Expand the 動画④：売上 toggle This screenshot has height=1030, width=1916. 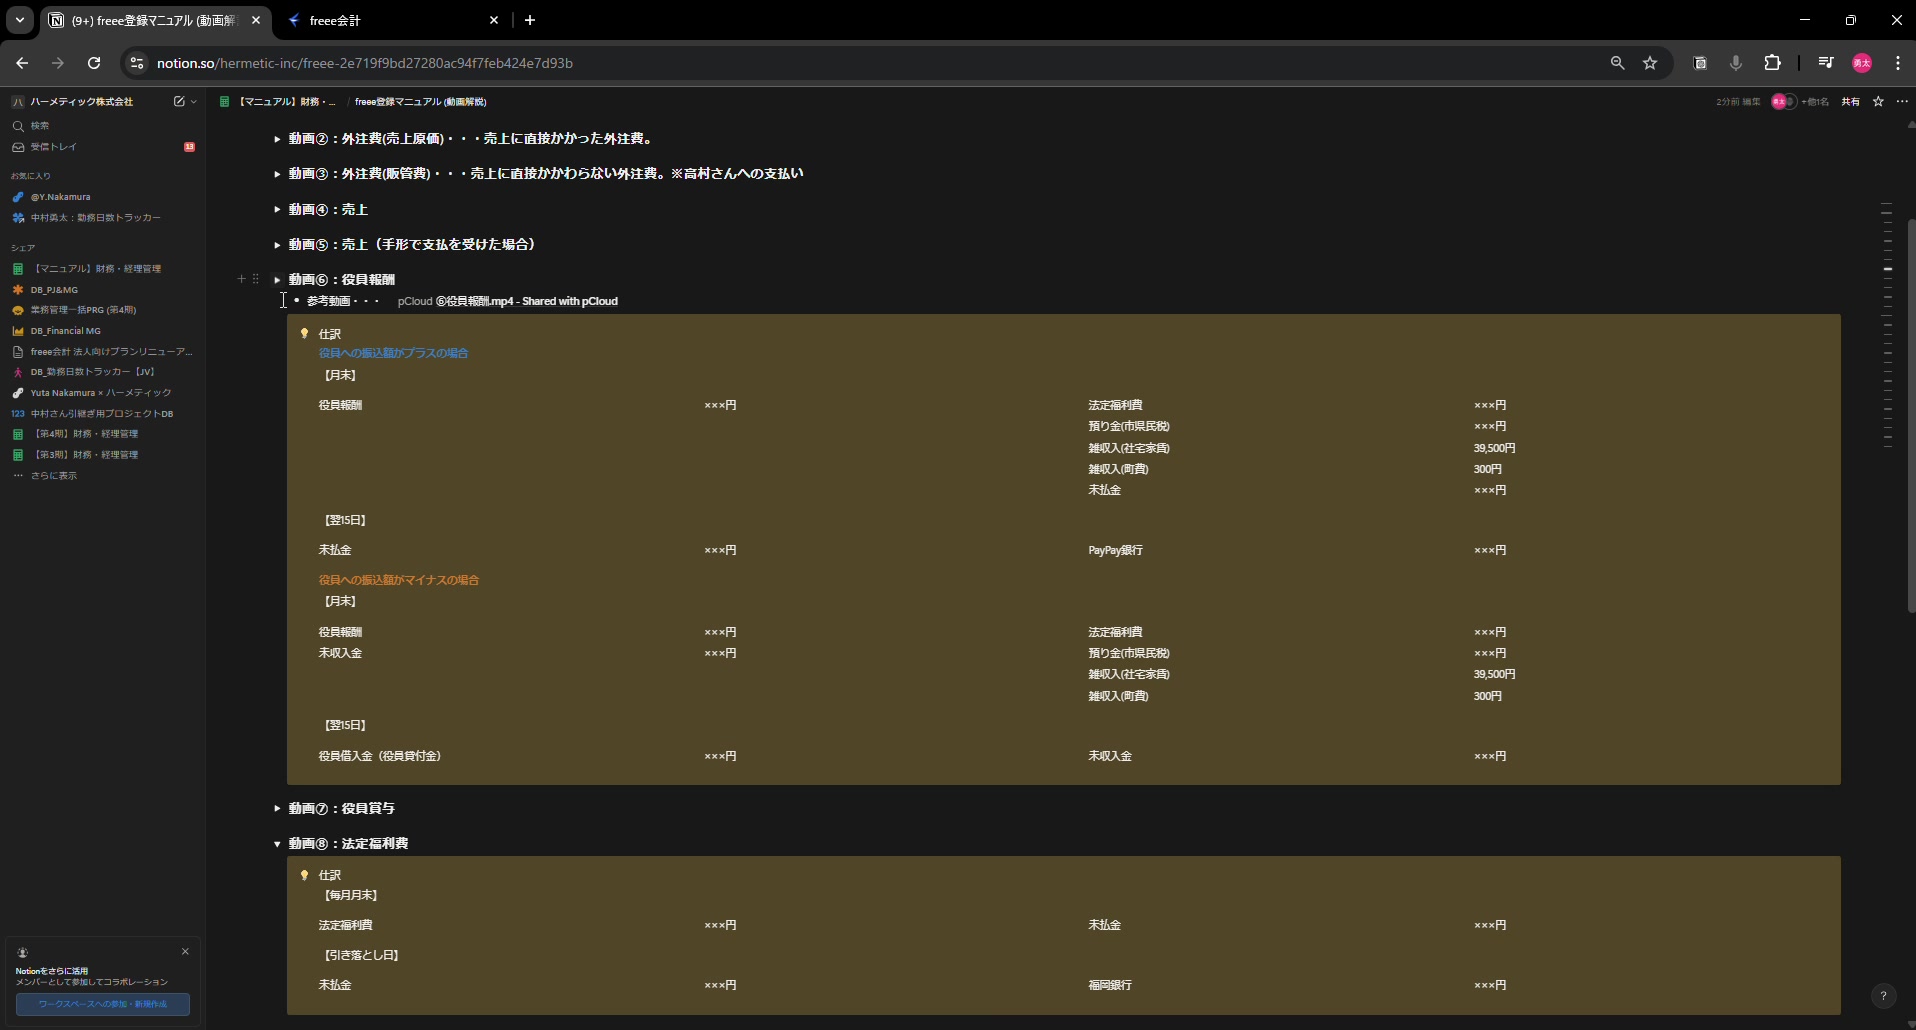click(x=277, y=210)
